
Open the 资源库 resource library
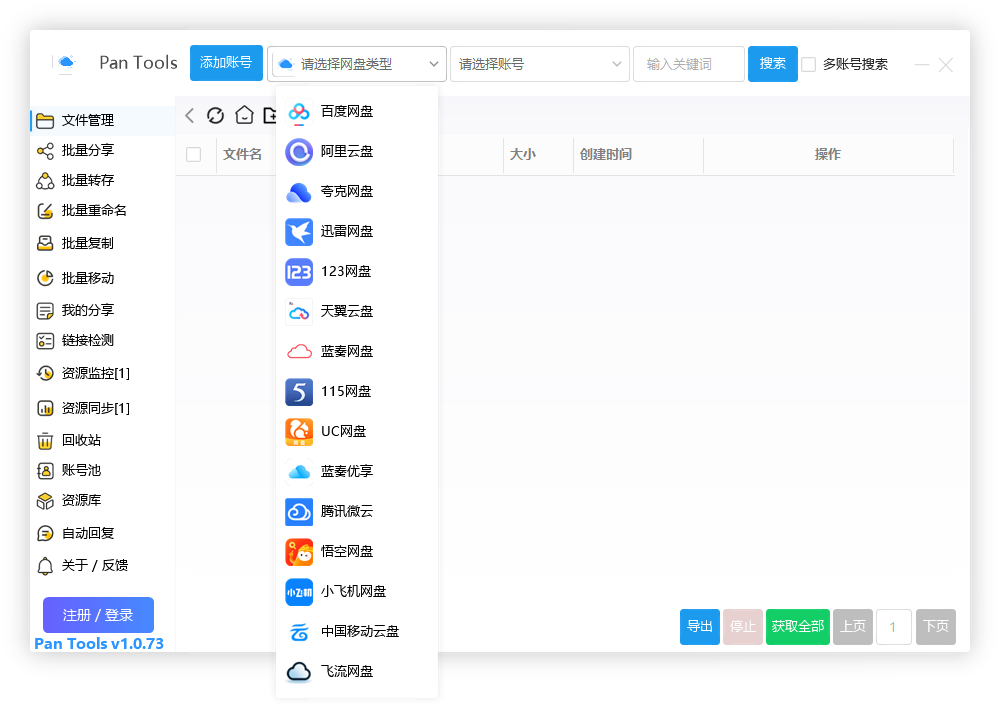[74, 500]
